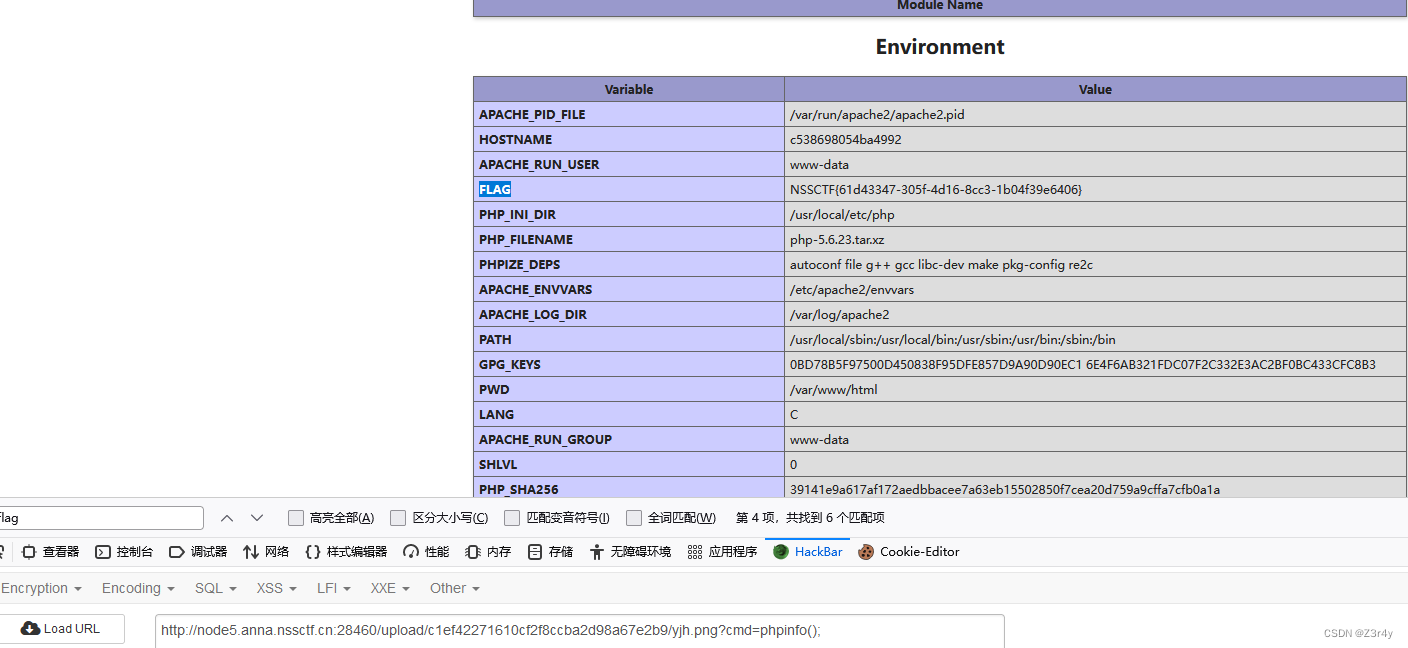Viewport: 1408px width, 648px height.
Task: Toggle the 全词匹配 whole word checkbox
Action: 634,517
